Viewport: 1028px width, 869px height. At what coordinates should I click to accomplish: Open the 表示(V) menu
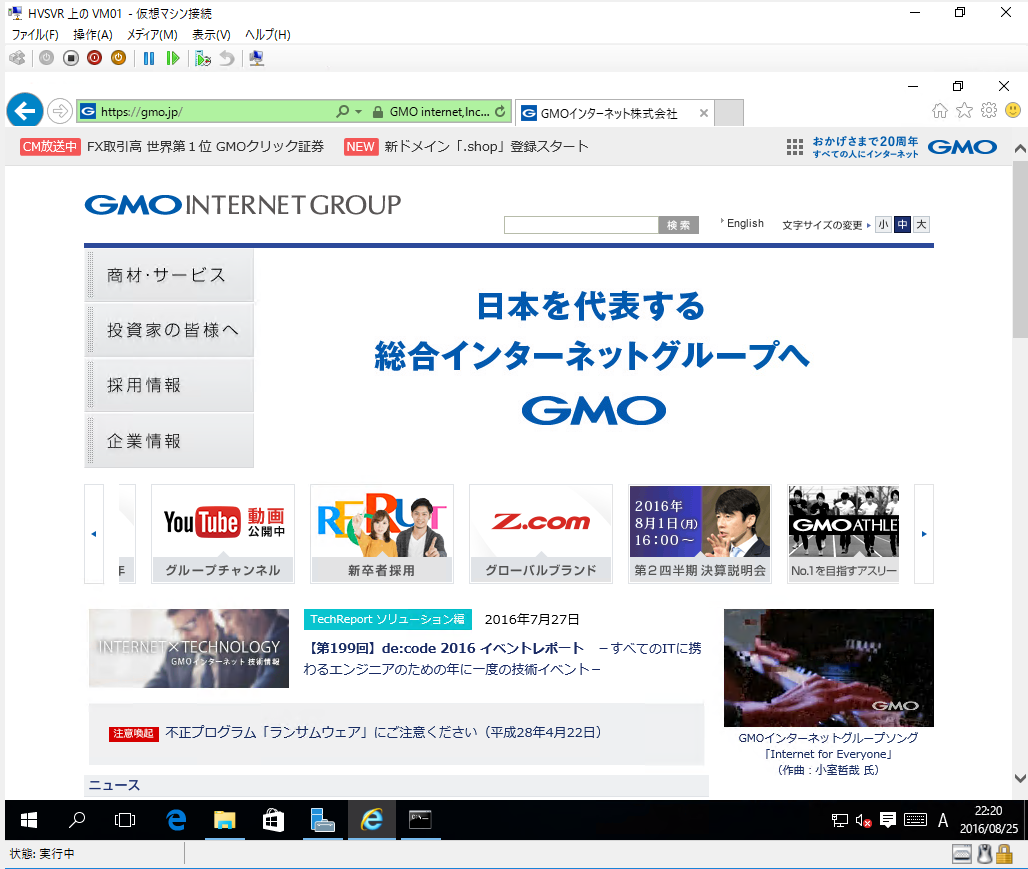point(211,35)
